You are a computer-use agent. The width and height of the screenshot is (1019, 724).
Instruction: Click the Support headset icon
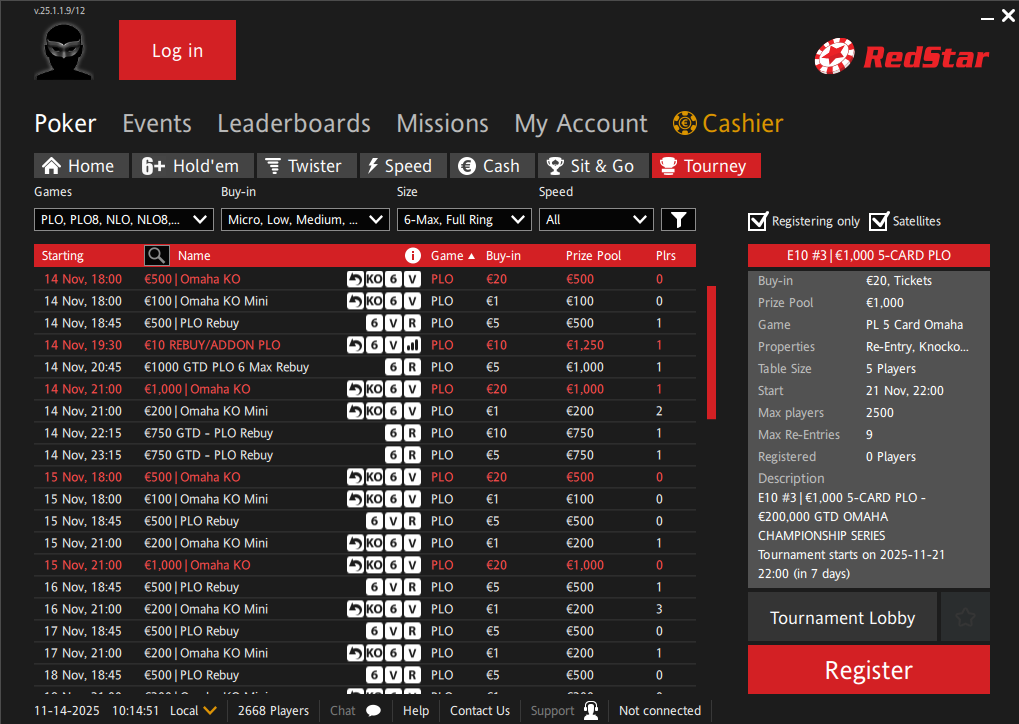pyautogui.click(x=591, y=711)
